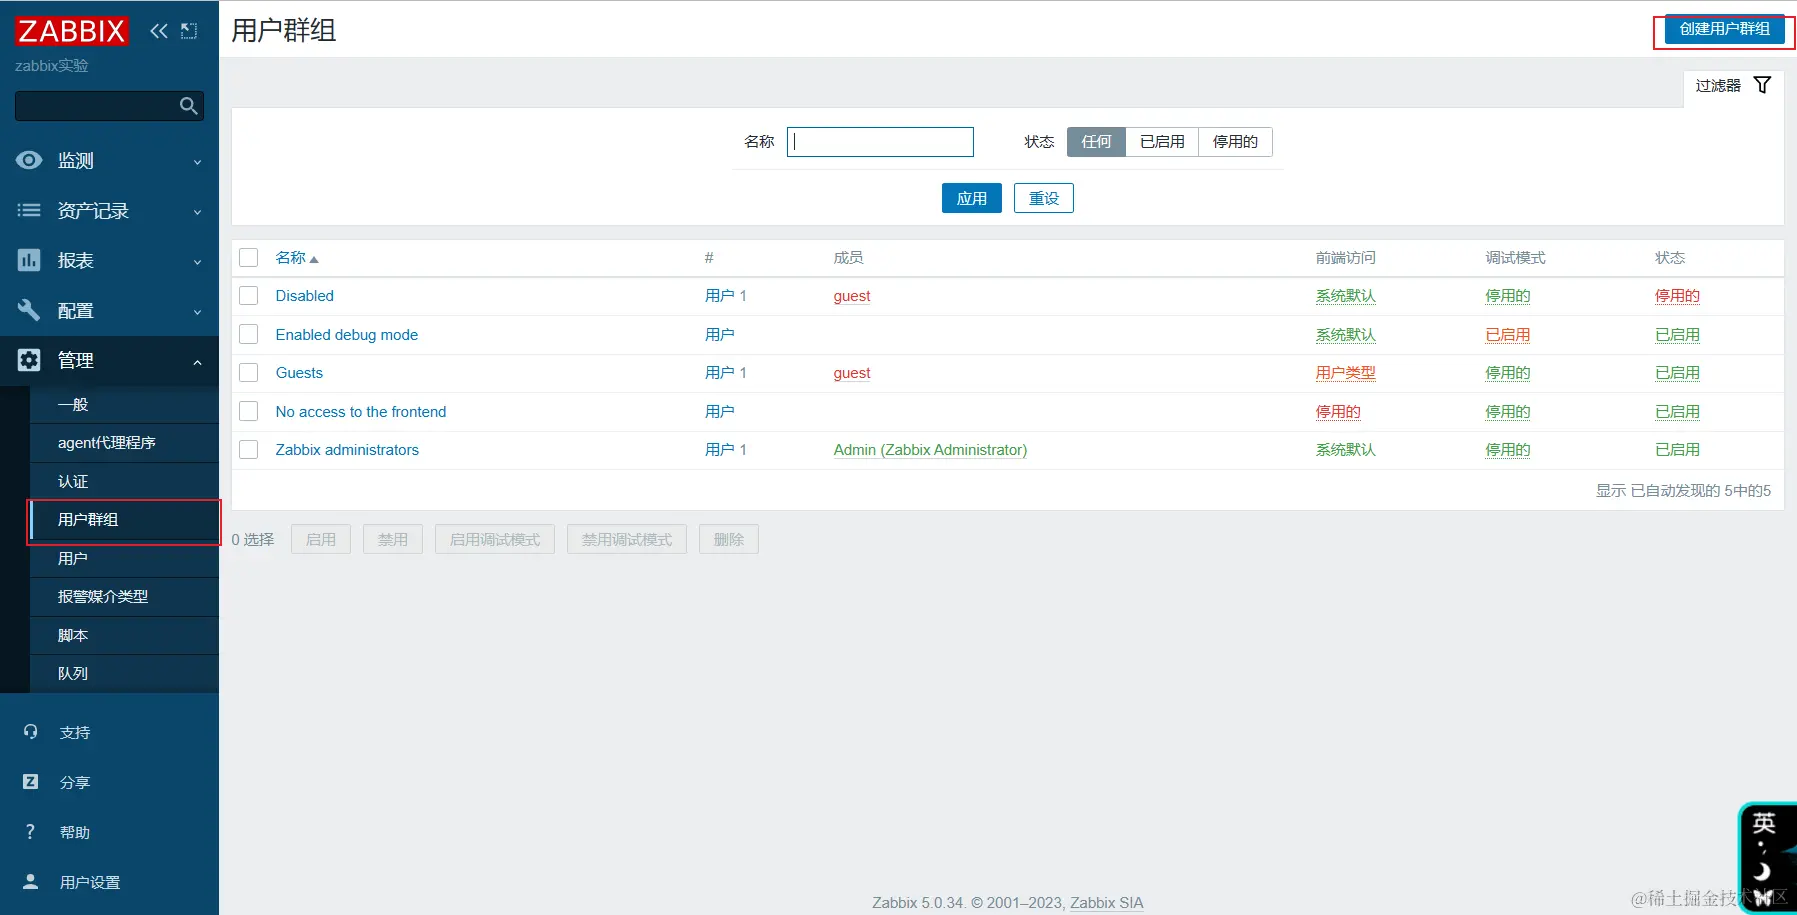Viewport: 1797px width, 915px height.
Task: Click the 重设 filter button
Action: click(x=1044, y=198)
